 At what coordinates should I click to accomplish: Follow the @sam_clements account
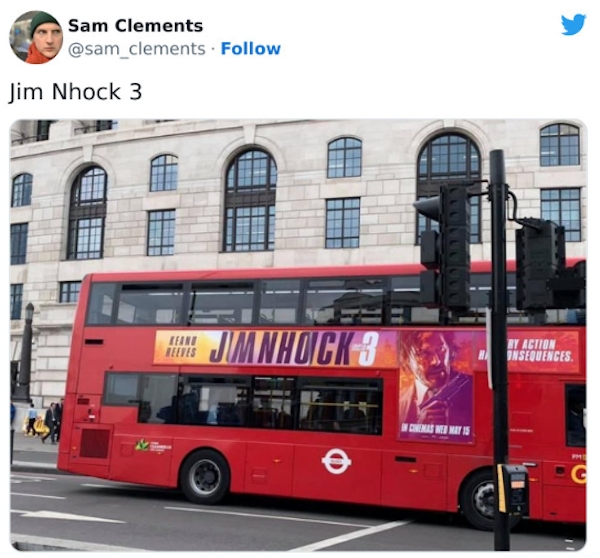tap(251, 49)
